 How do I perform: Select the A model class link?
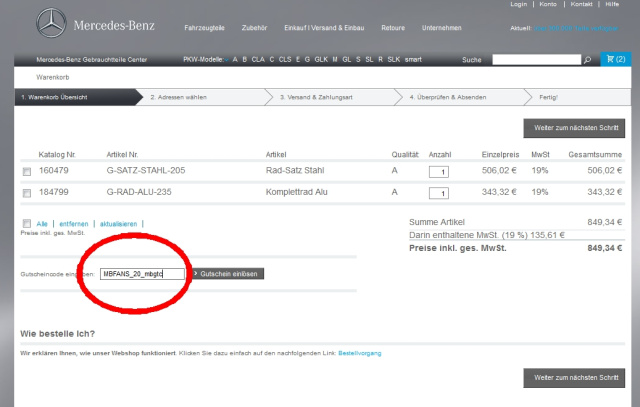[235, 60]
